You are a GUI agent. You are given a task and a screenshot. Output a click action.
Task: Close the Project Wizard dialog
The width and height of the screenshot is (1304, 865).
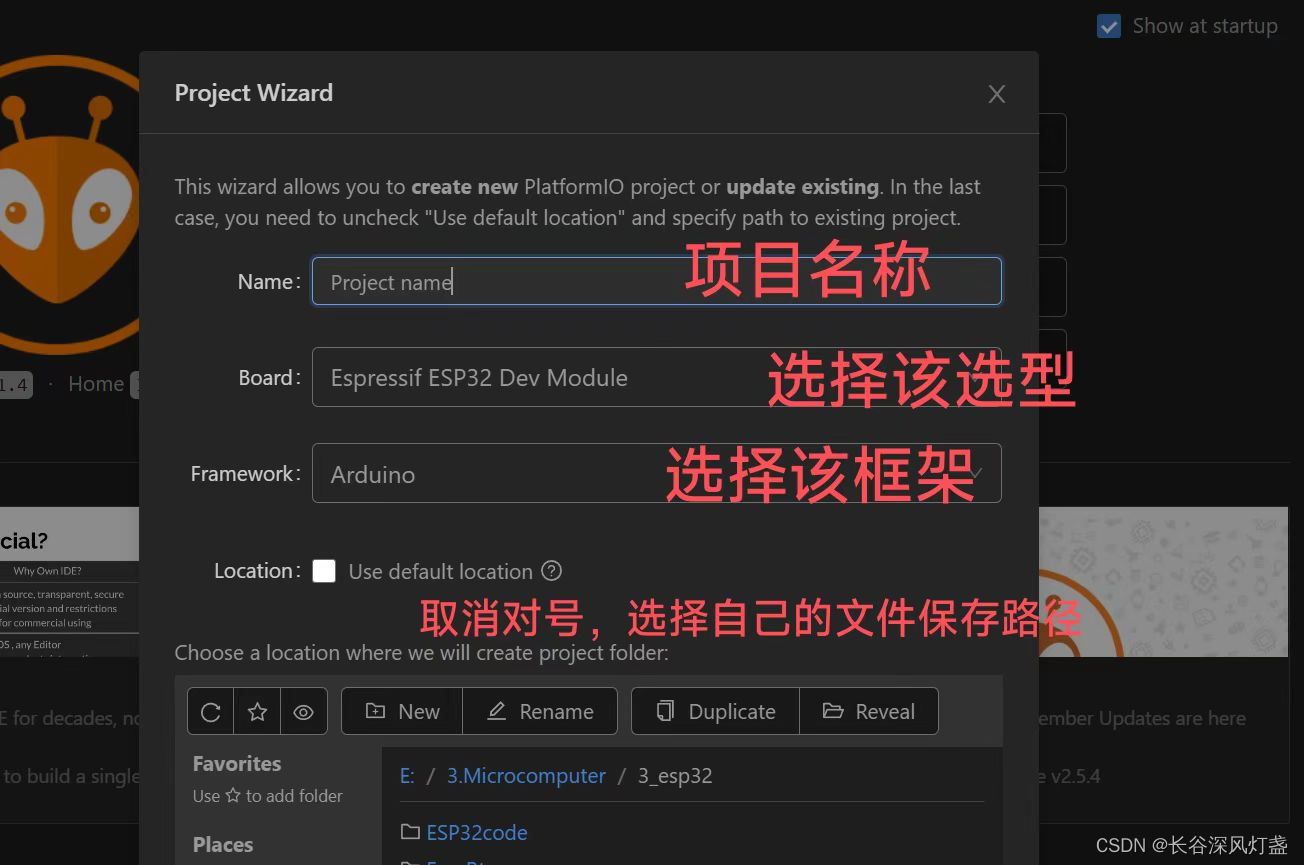(997, 94)
